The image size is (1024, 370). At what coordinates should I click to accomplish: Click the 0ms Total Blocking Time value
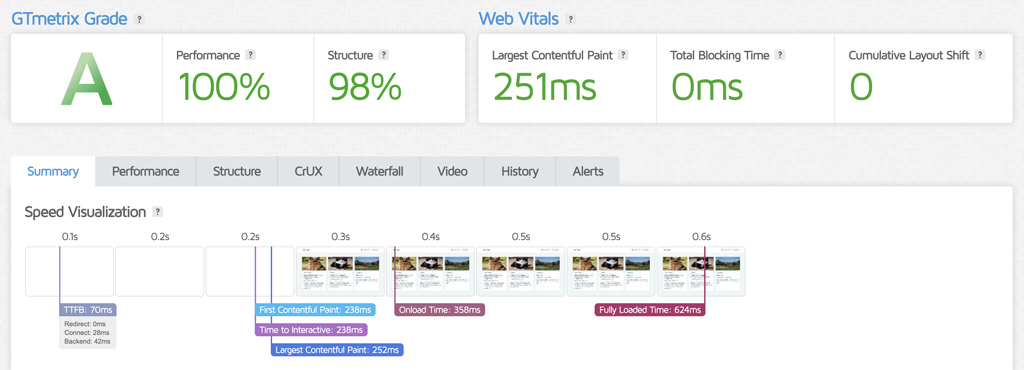point(707,87)
